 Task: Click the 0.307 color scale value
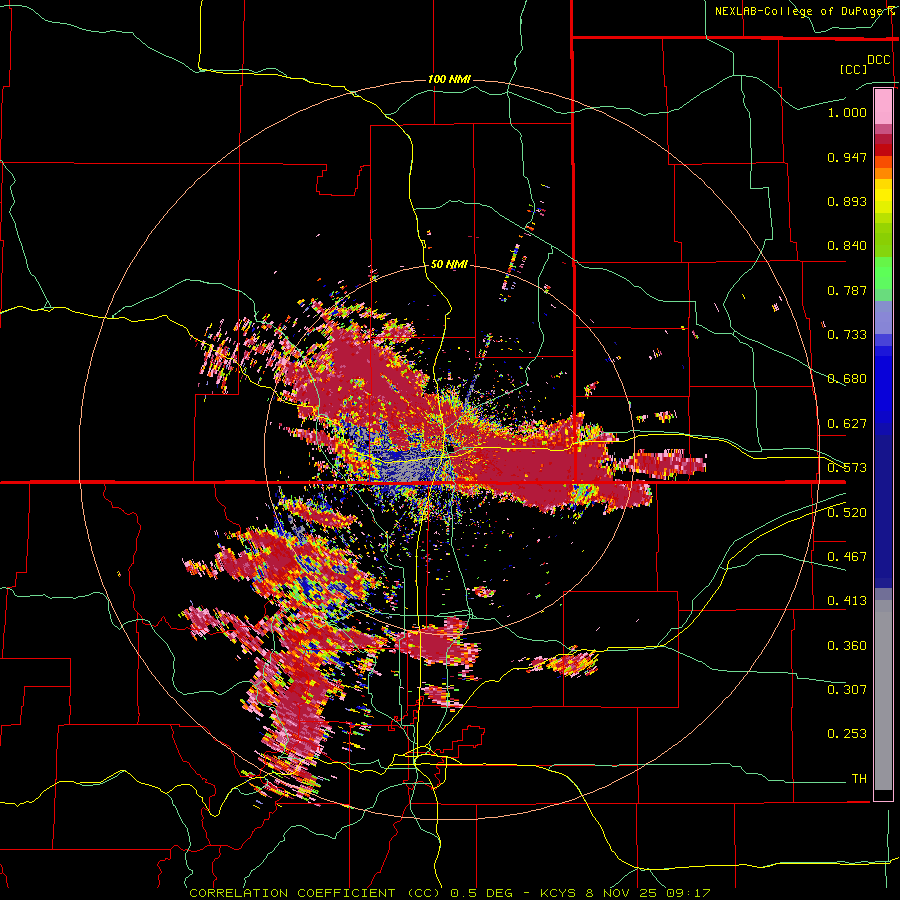(x=847, y=690)
